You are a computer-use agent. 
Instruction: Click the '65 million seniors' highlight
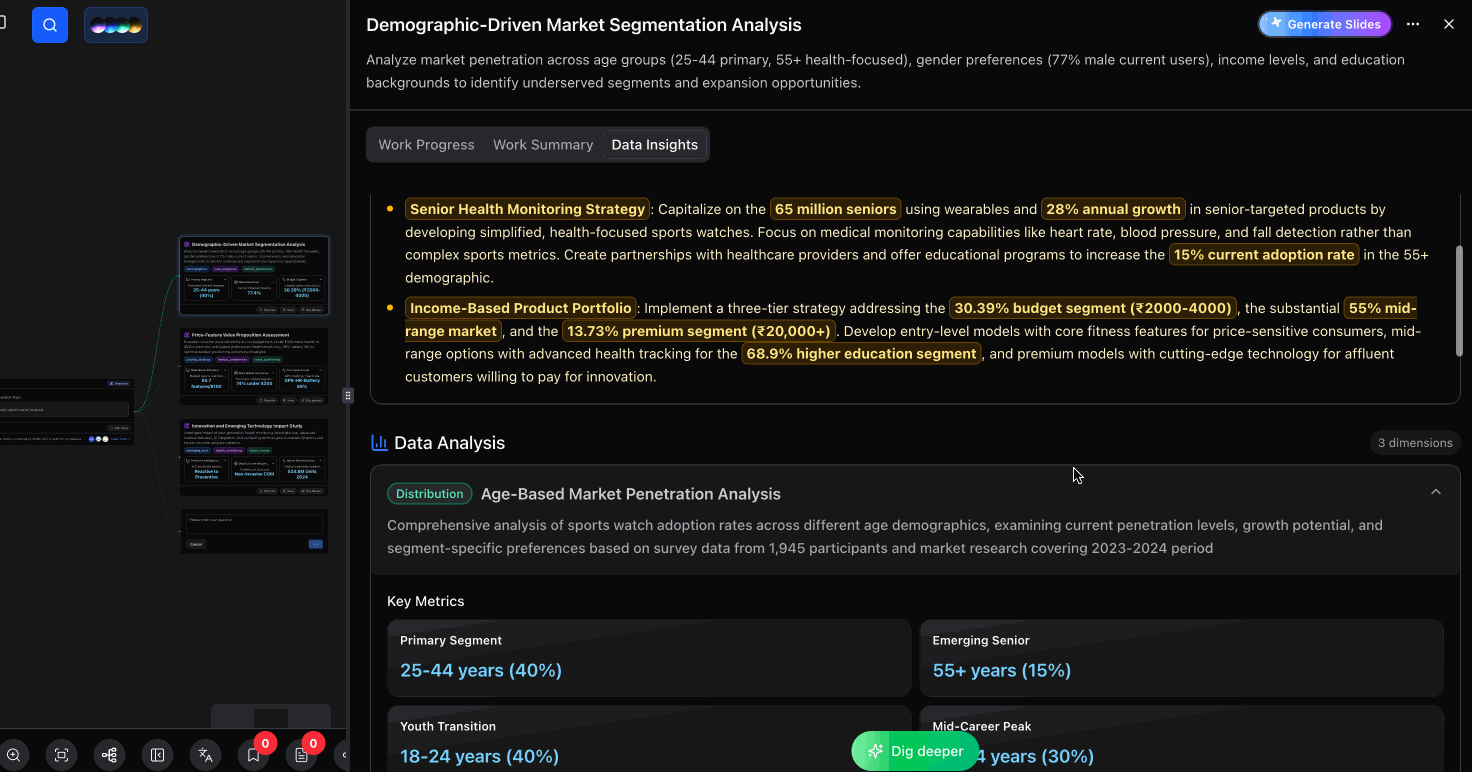click(x=836, y=209)
